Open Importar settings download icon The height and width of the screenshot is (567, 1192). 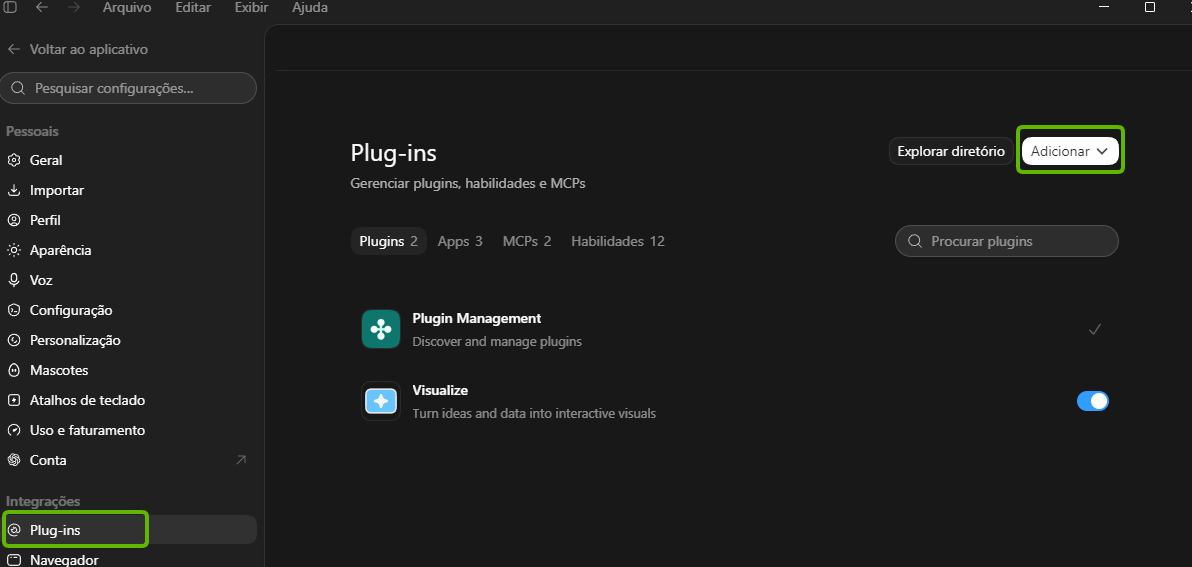pos(14,190)
